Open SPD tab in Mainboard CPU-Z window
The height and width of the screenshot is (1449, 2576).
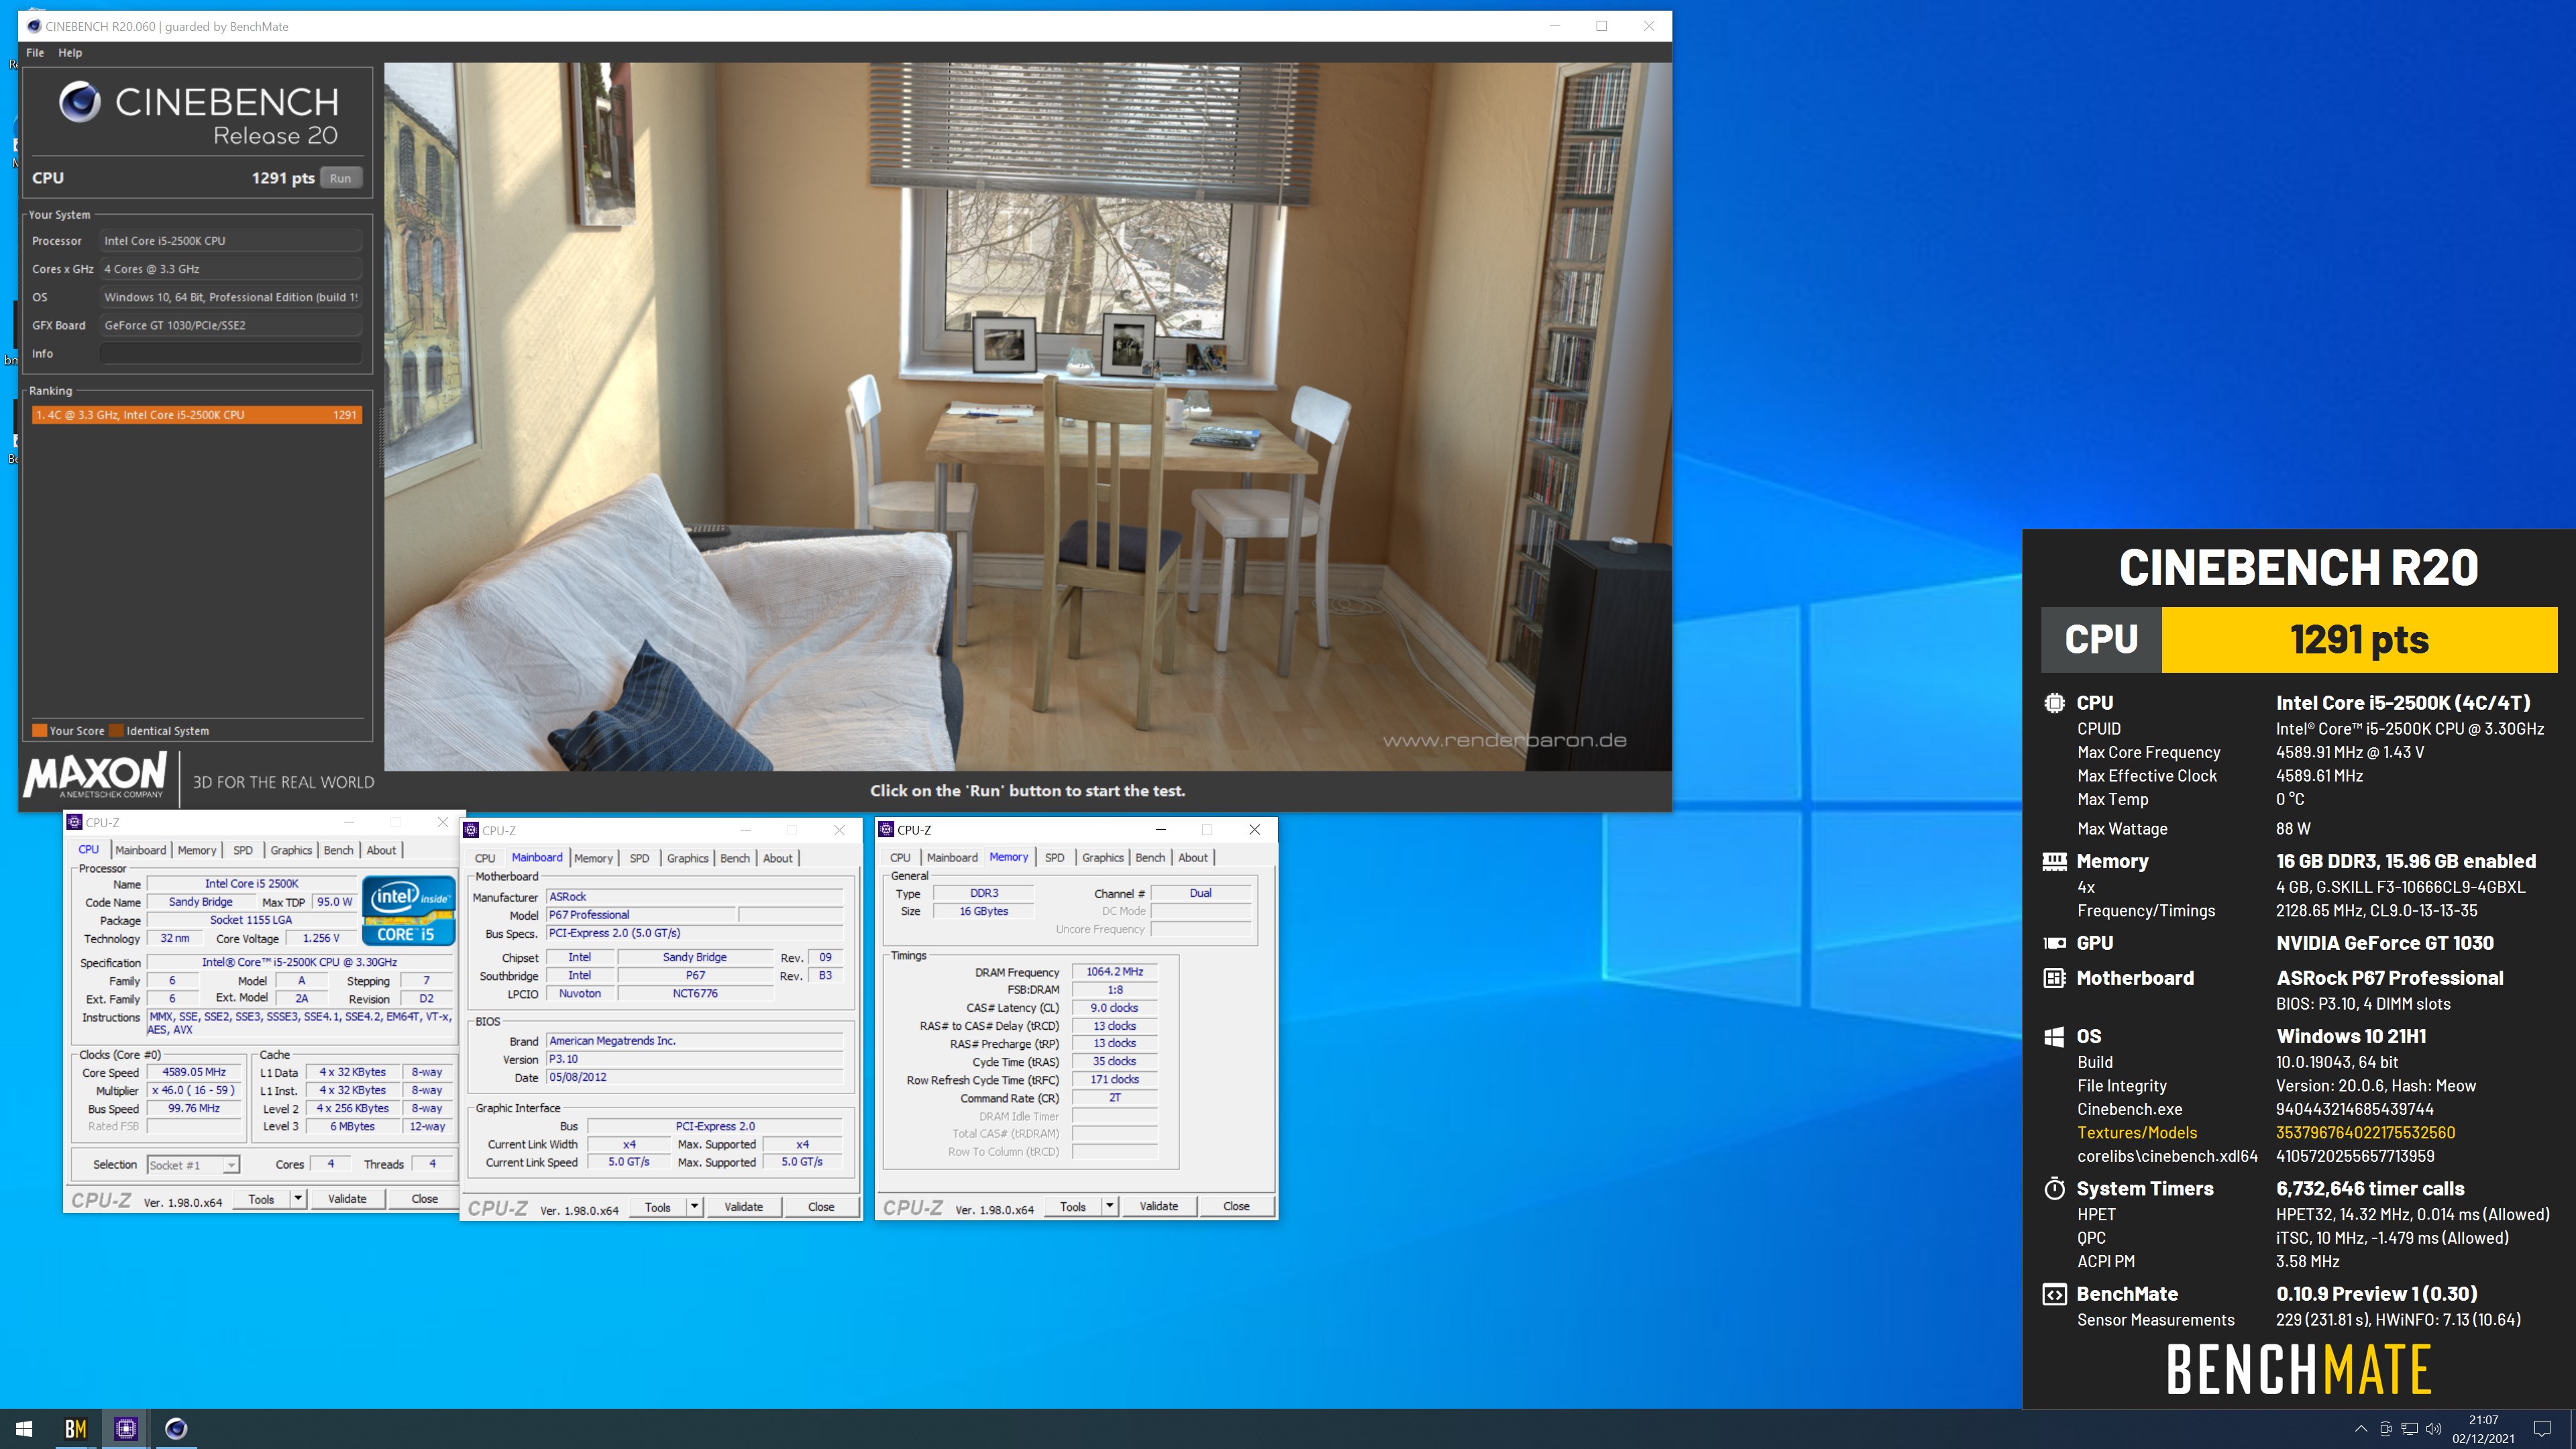639,858
